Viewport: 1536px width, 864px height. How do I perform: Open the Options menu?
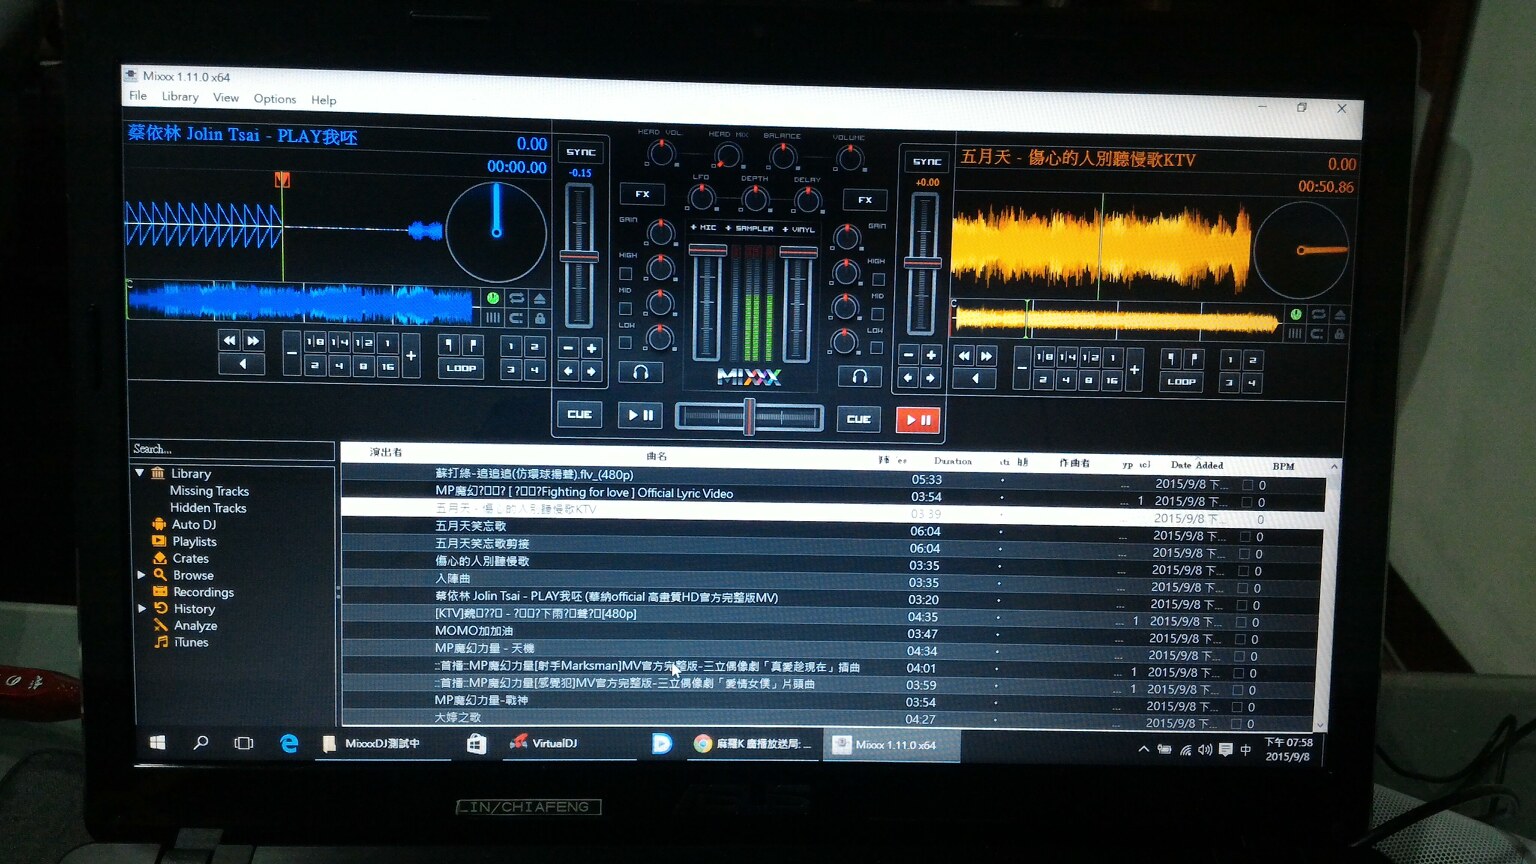pos(275,99)
